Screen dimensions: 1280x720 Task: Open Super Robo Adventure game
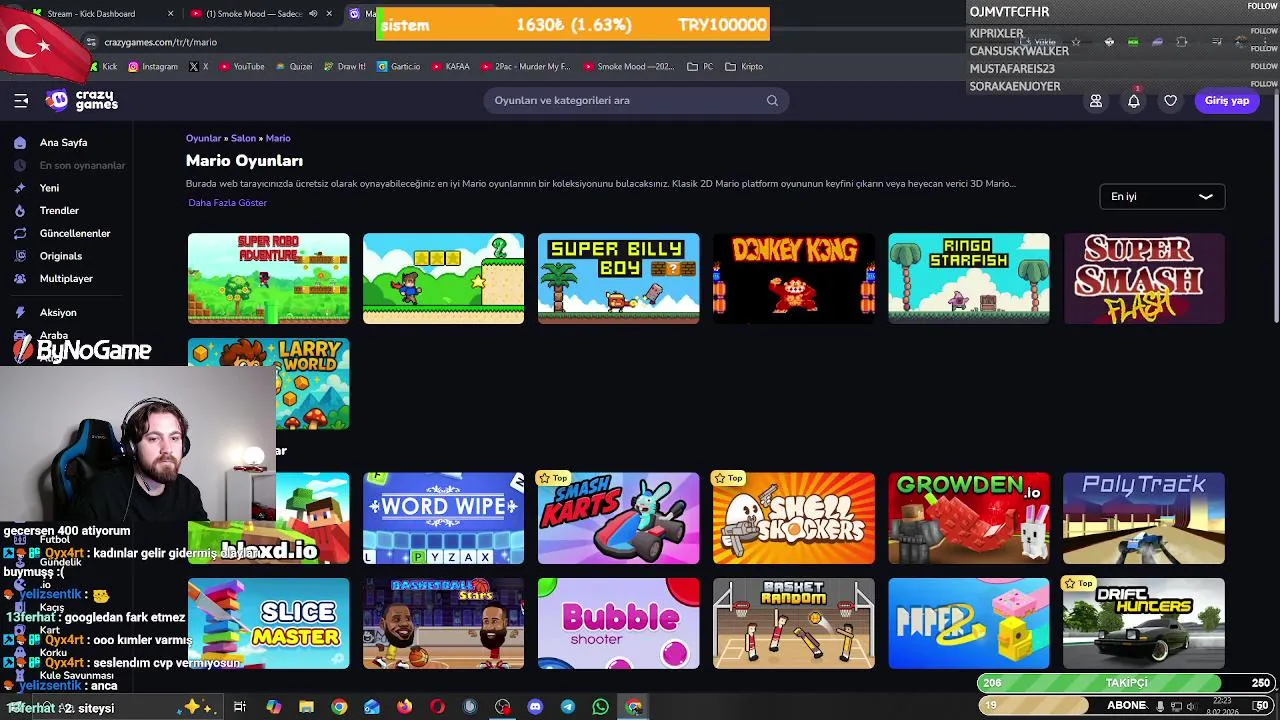point(268,278)
